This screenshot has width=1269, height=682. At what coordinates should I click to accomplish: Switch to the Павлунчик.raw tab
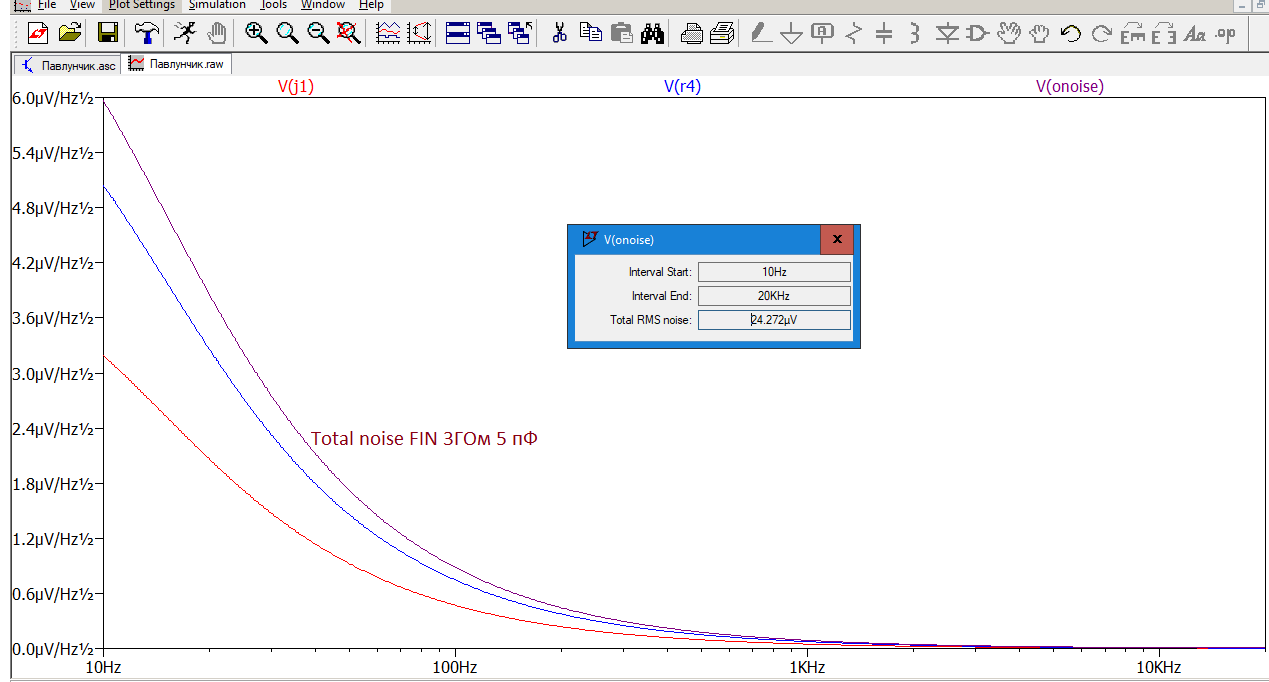click(177, 64)
